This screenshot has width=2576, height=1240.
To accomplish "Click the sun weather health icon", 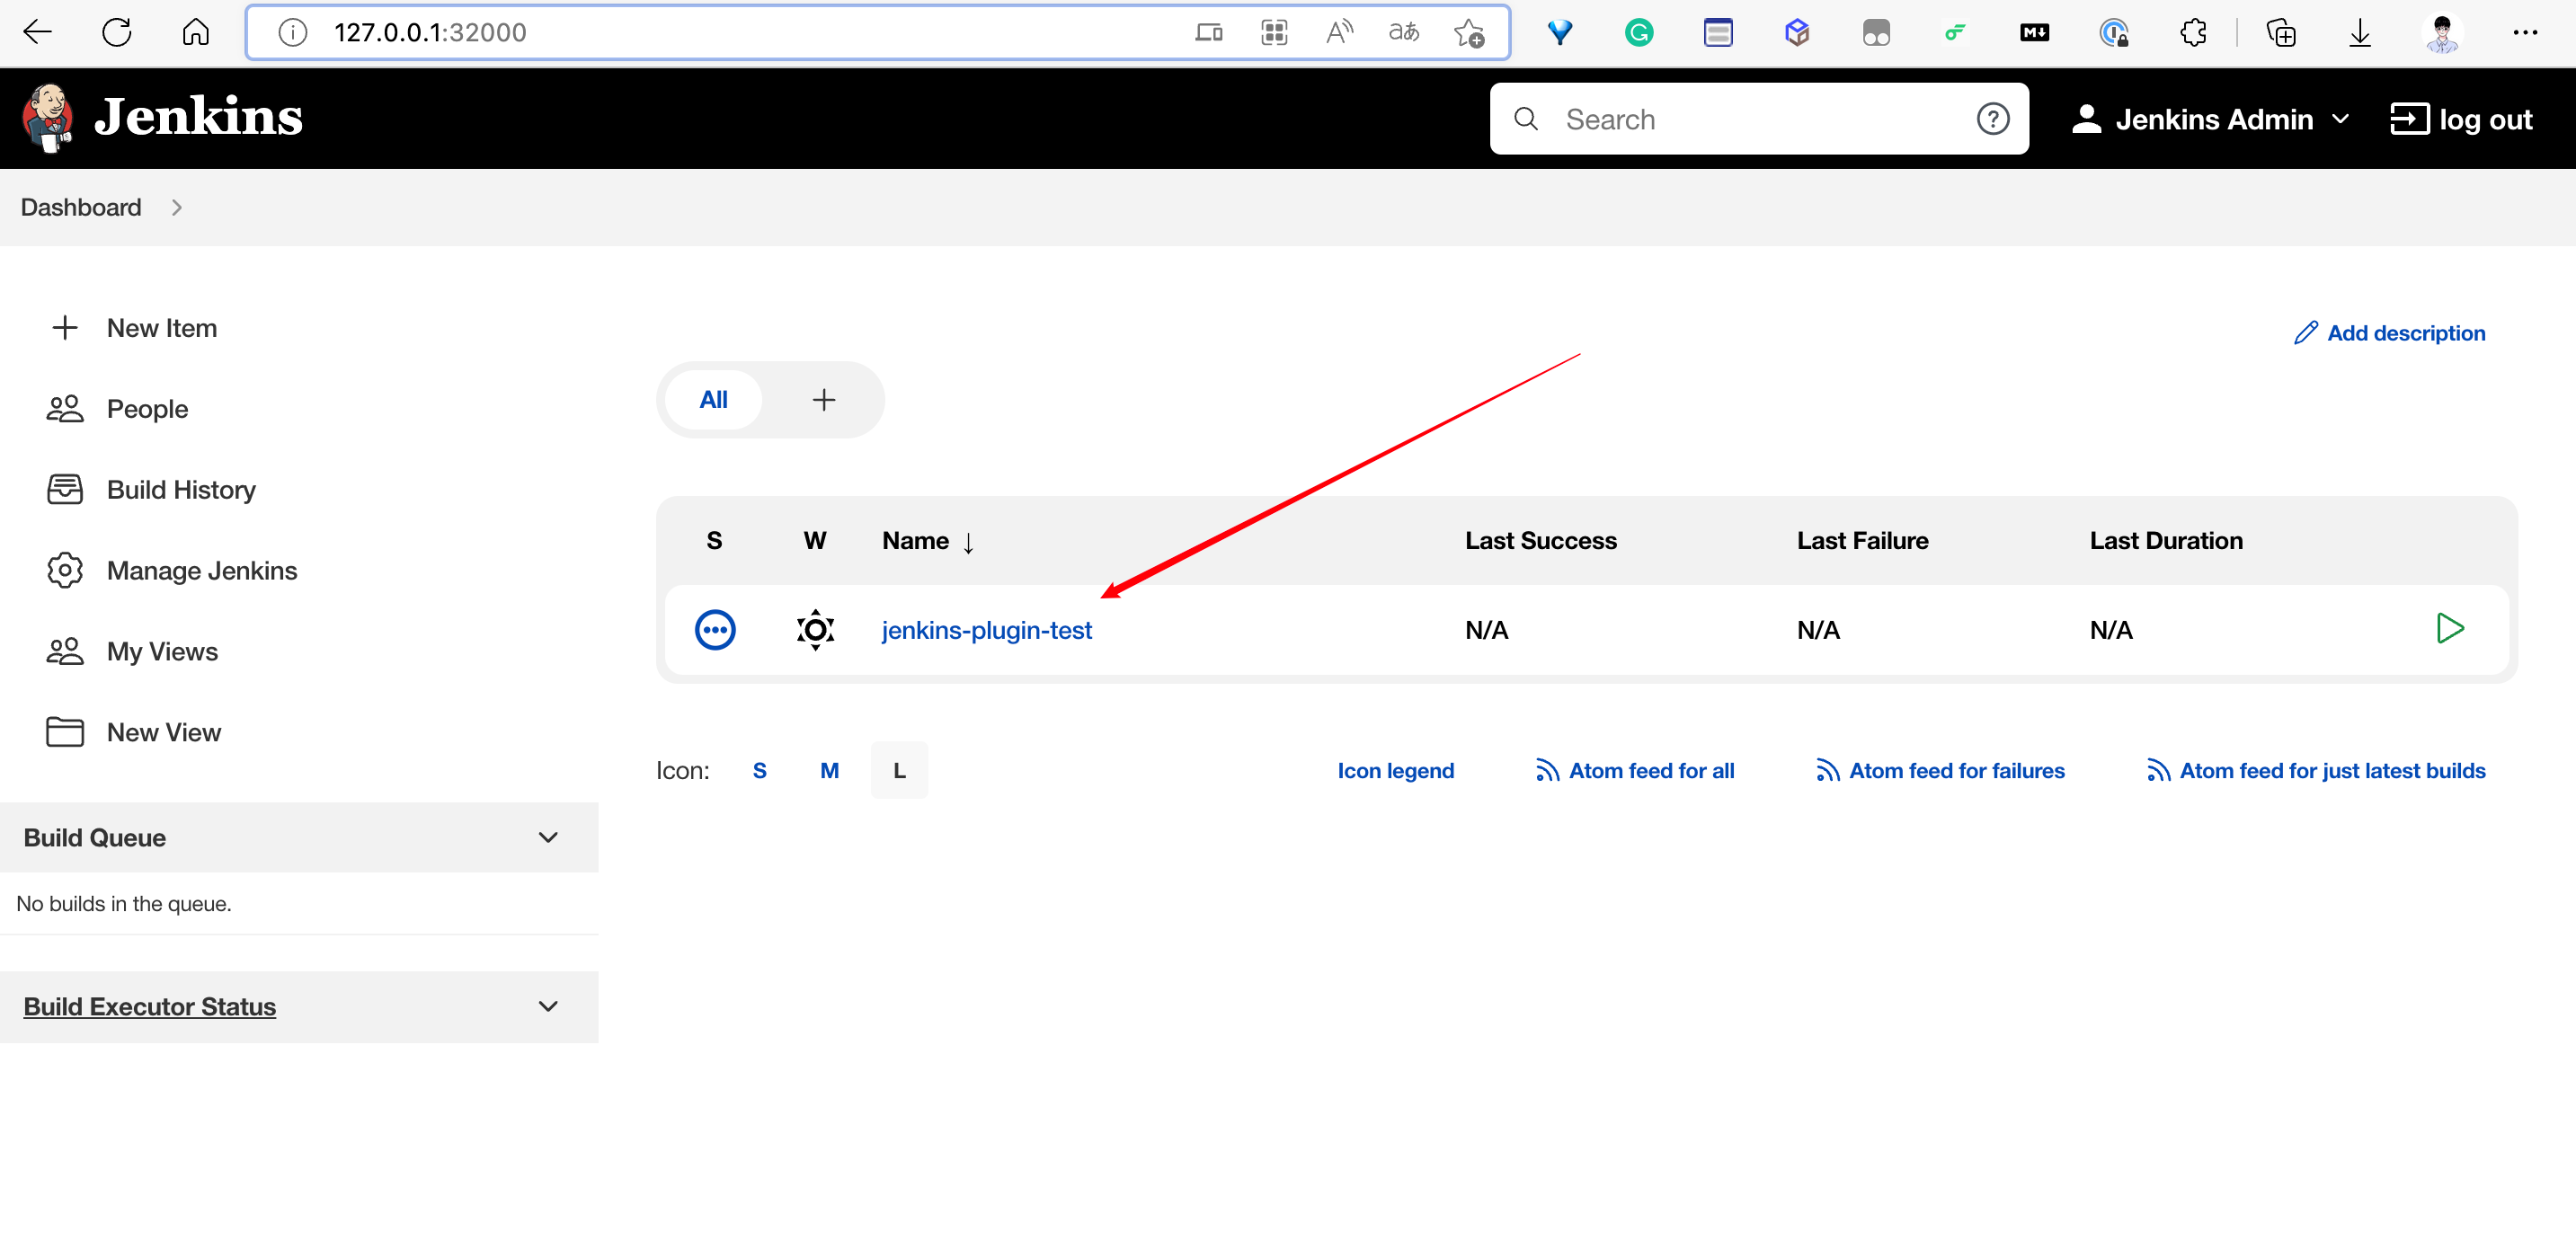I will click(x=815, y=630).
